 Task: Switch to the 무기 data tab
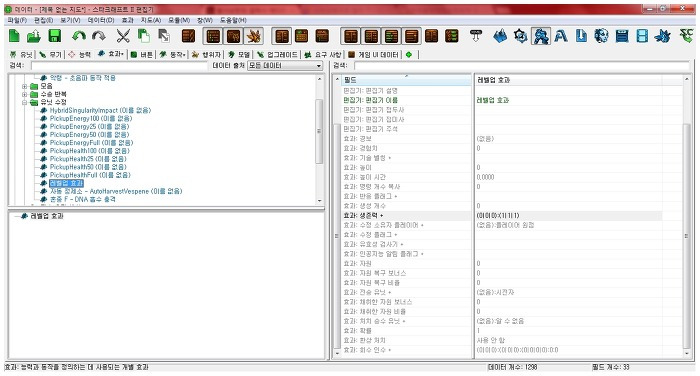tap(50, 54)
